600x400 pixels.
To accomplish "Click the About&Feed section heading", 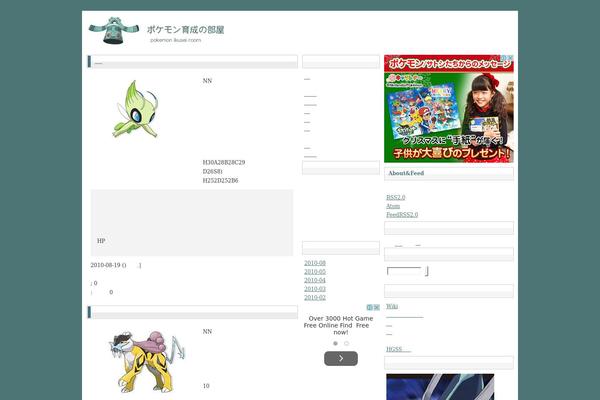I will tap(406, 173).
